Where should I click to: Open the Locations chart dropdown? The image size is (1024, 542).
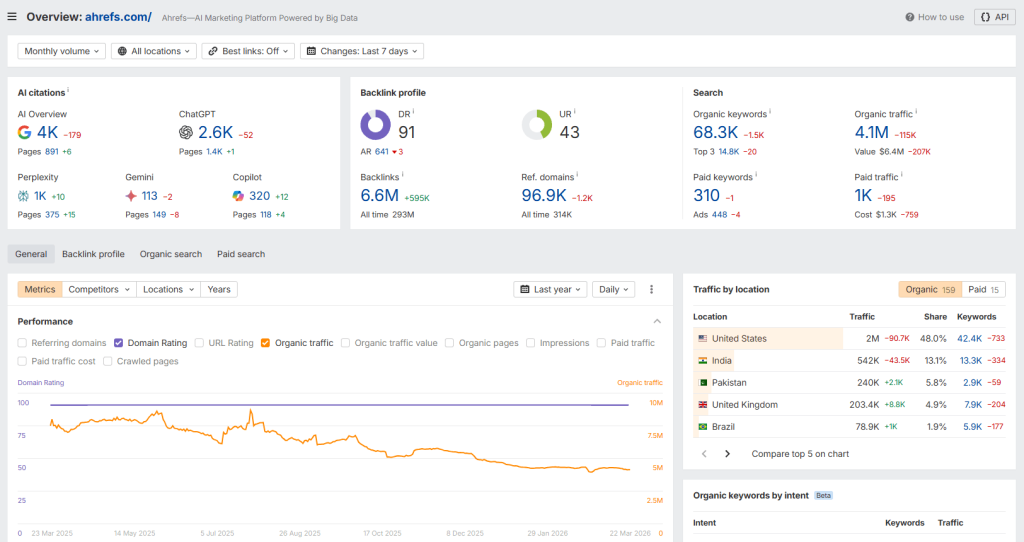tap(168, 289)
